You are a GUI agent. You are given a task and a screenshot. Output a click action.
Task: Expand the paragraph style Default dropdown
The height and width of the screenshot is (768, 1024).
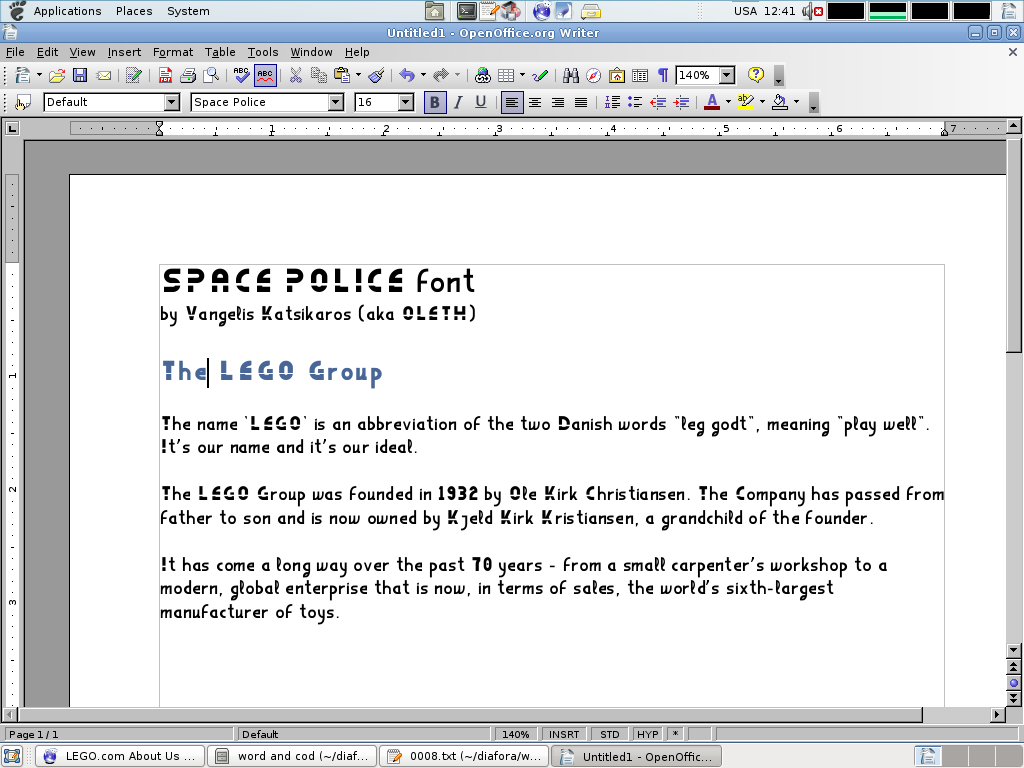(x=172, y=102)
